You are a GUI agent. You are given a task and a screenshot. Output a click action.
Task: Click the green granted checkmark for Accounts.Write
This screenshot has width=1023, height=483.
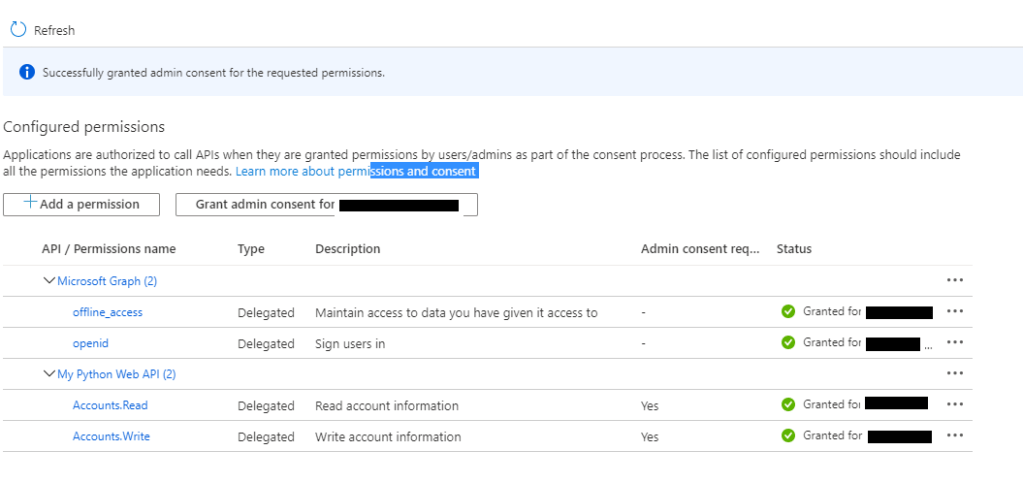(x=788, y=436)
